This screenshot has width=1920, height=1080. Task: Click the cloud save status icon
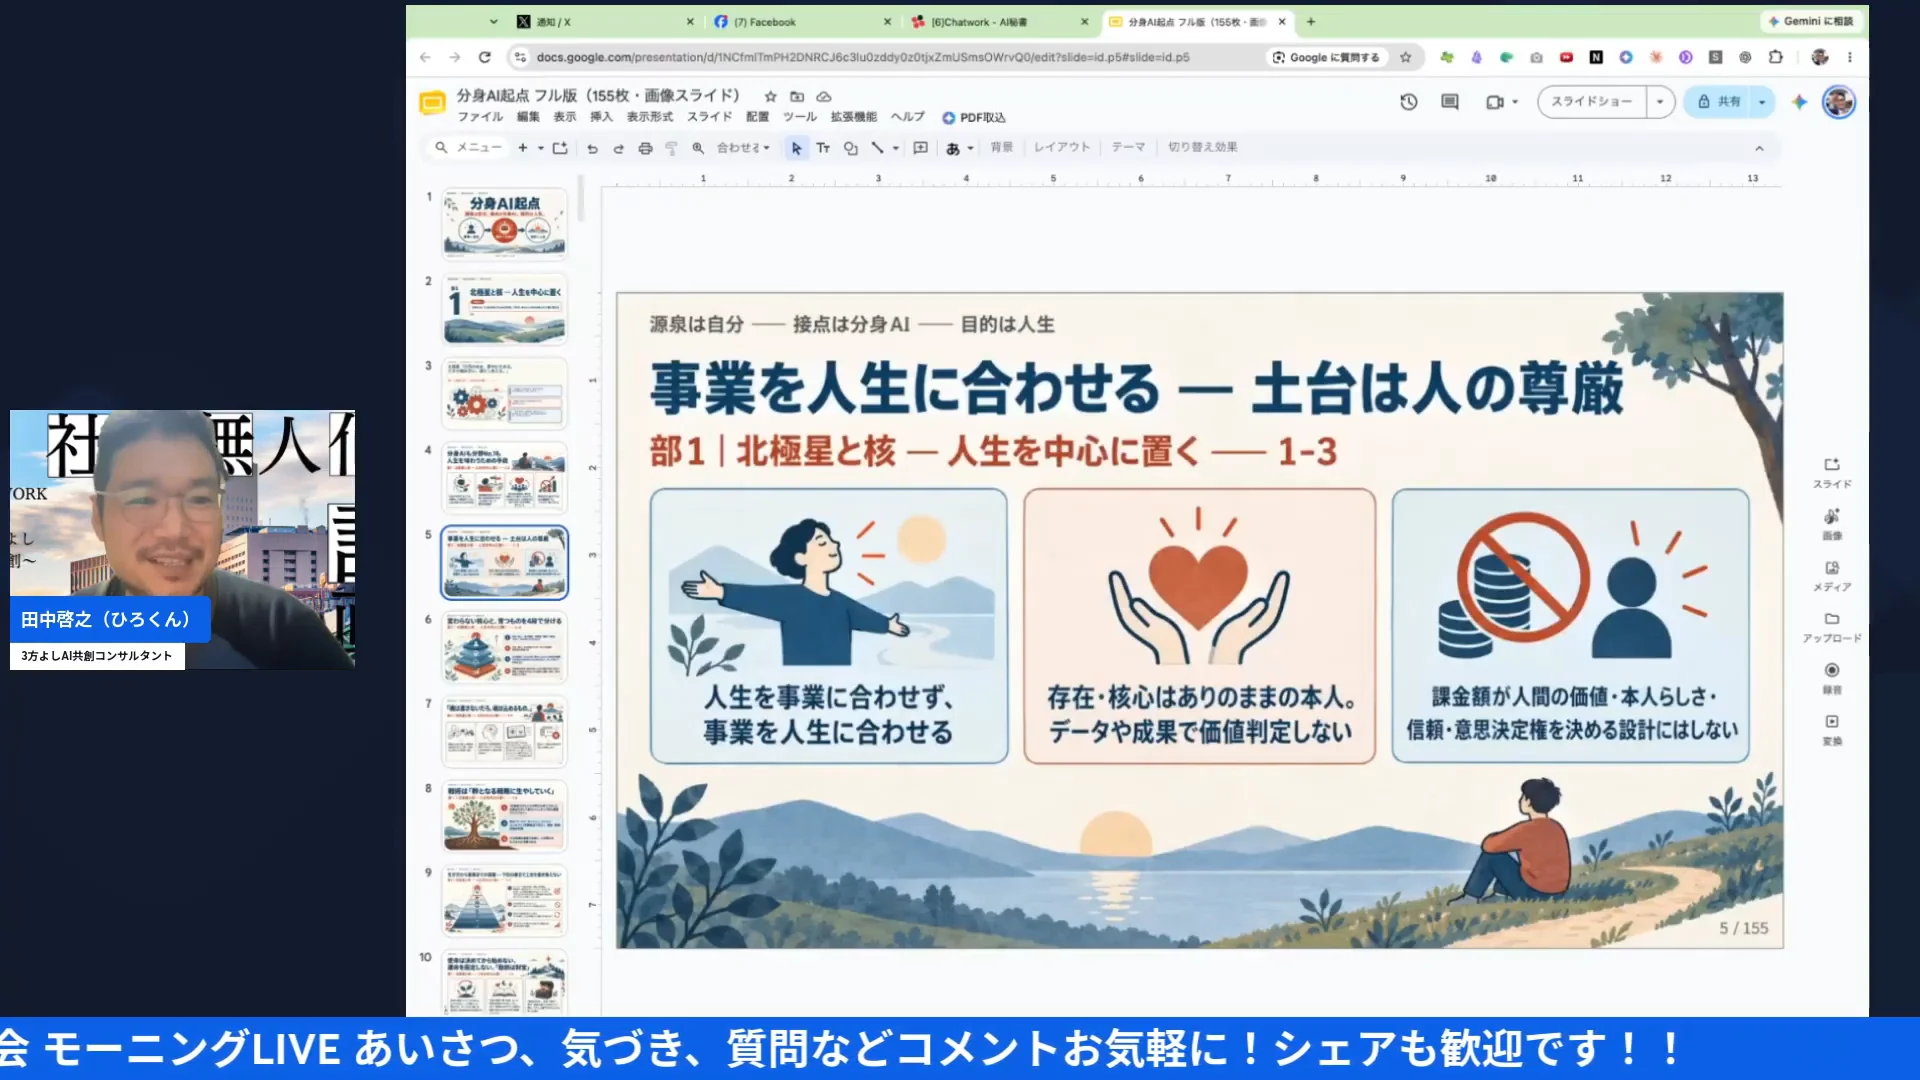[824, 97]
